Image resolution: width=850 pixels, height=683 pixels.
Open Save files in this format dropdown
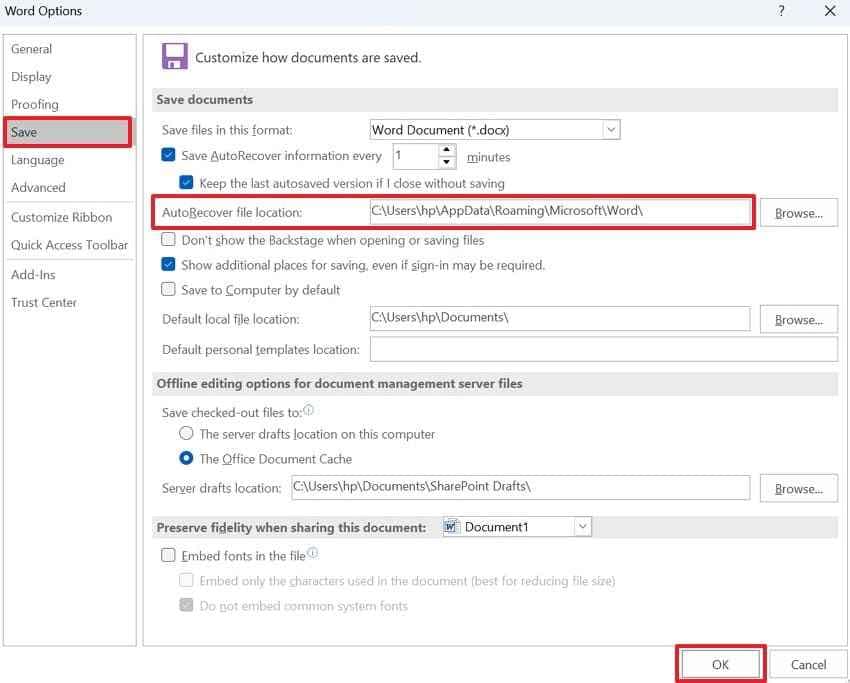click(x=611, y=130)
